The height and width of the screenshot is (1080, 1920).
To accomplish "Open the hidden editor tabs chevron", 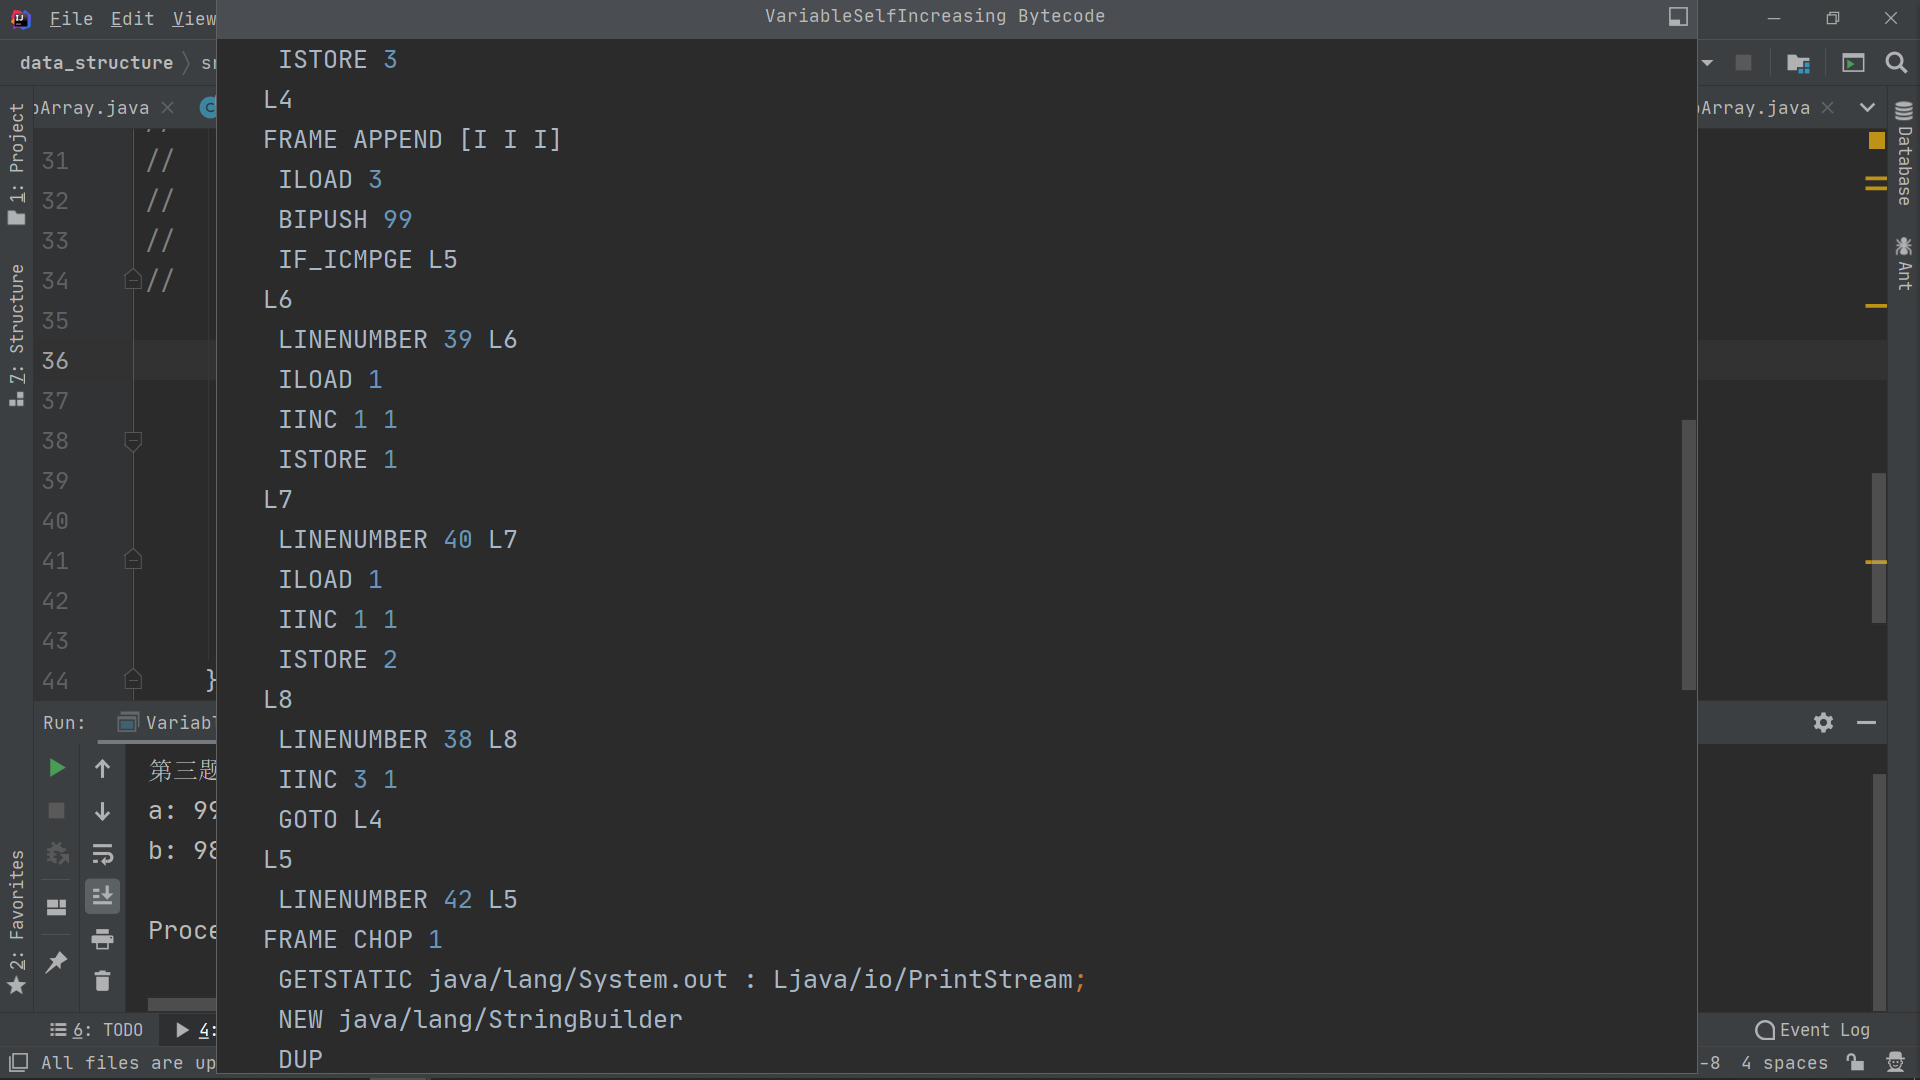I will point(1867,108).
